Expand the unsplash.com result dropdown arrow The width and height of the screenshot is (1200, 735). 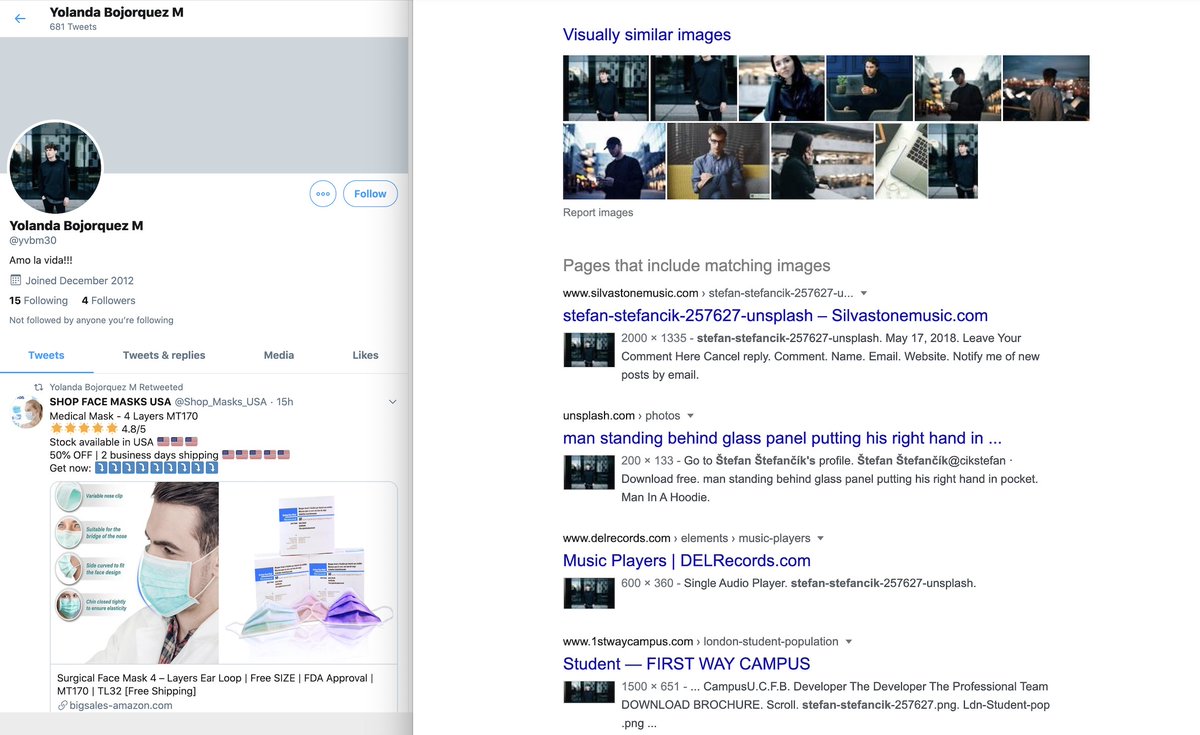(690, 415)
